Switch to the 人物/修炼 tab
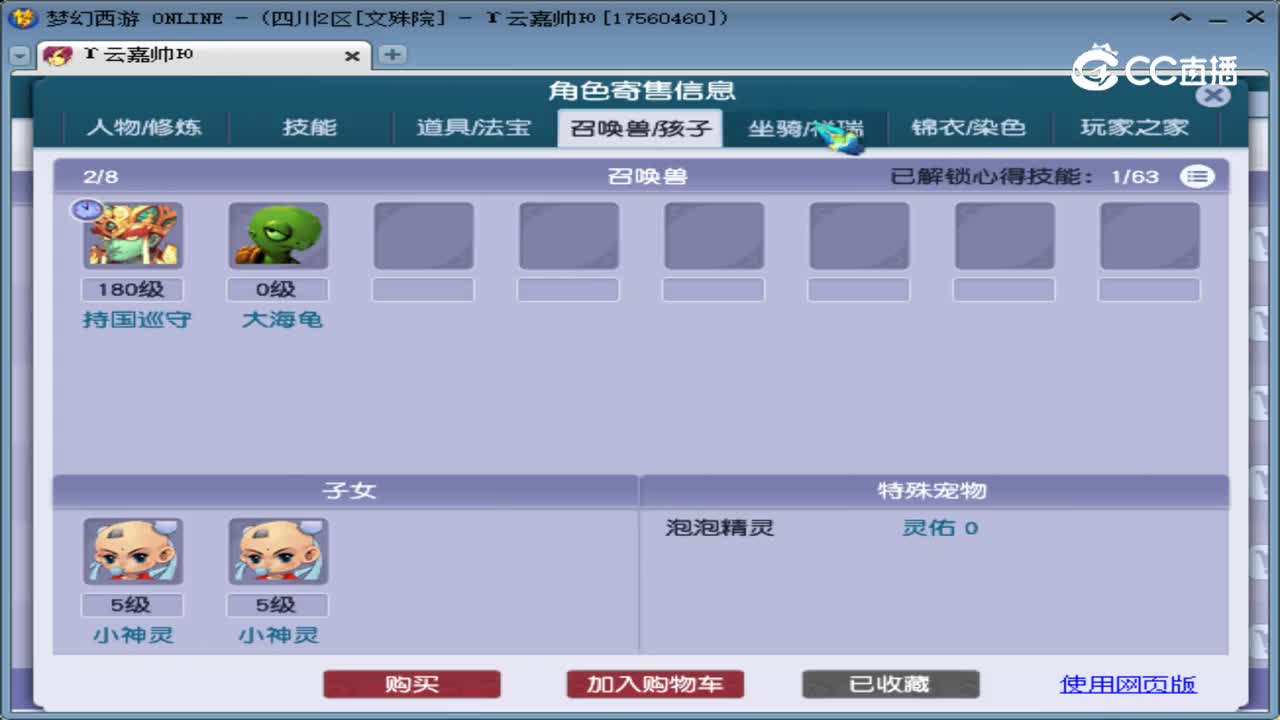This screenshot has height=720, width=1280. [144, 128]
